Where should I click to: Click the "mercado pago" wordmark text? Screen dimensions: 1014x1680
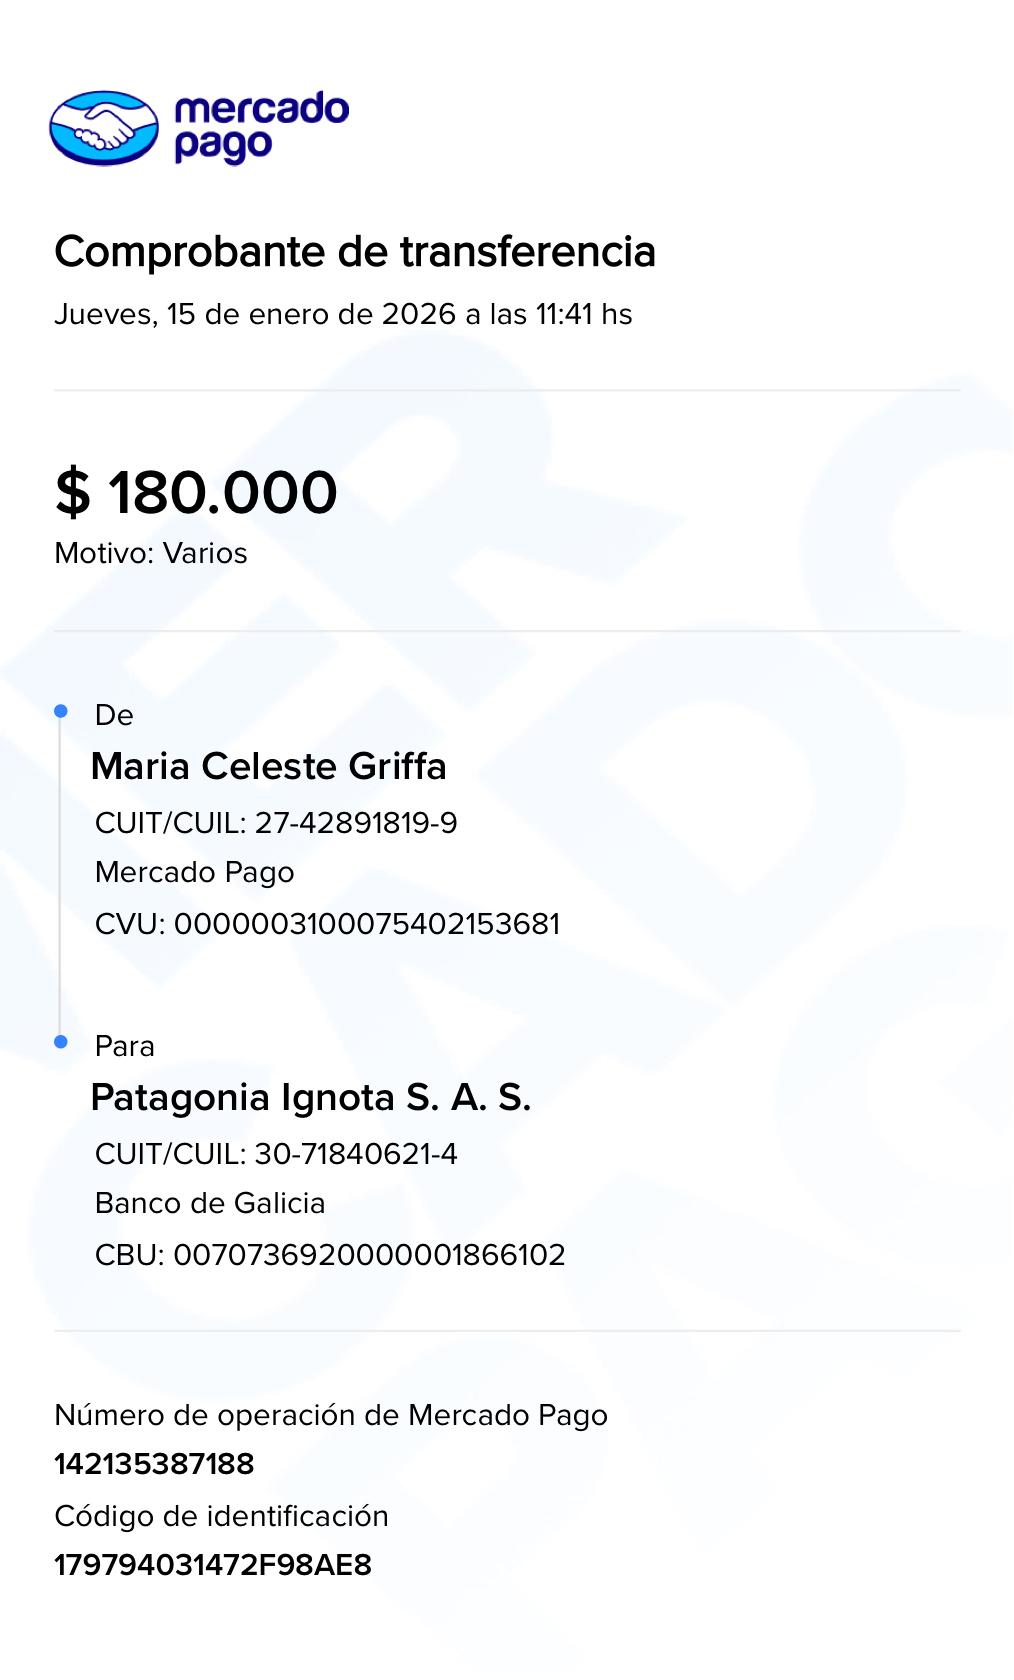260,127
